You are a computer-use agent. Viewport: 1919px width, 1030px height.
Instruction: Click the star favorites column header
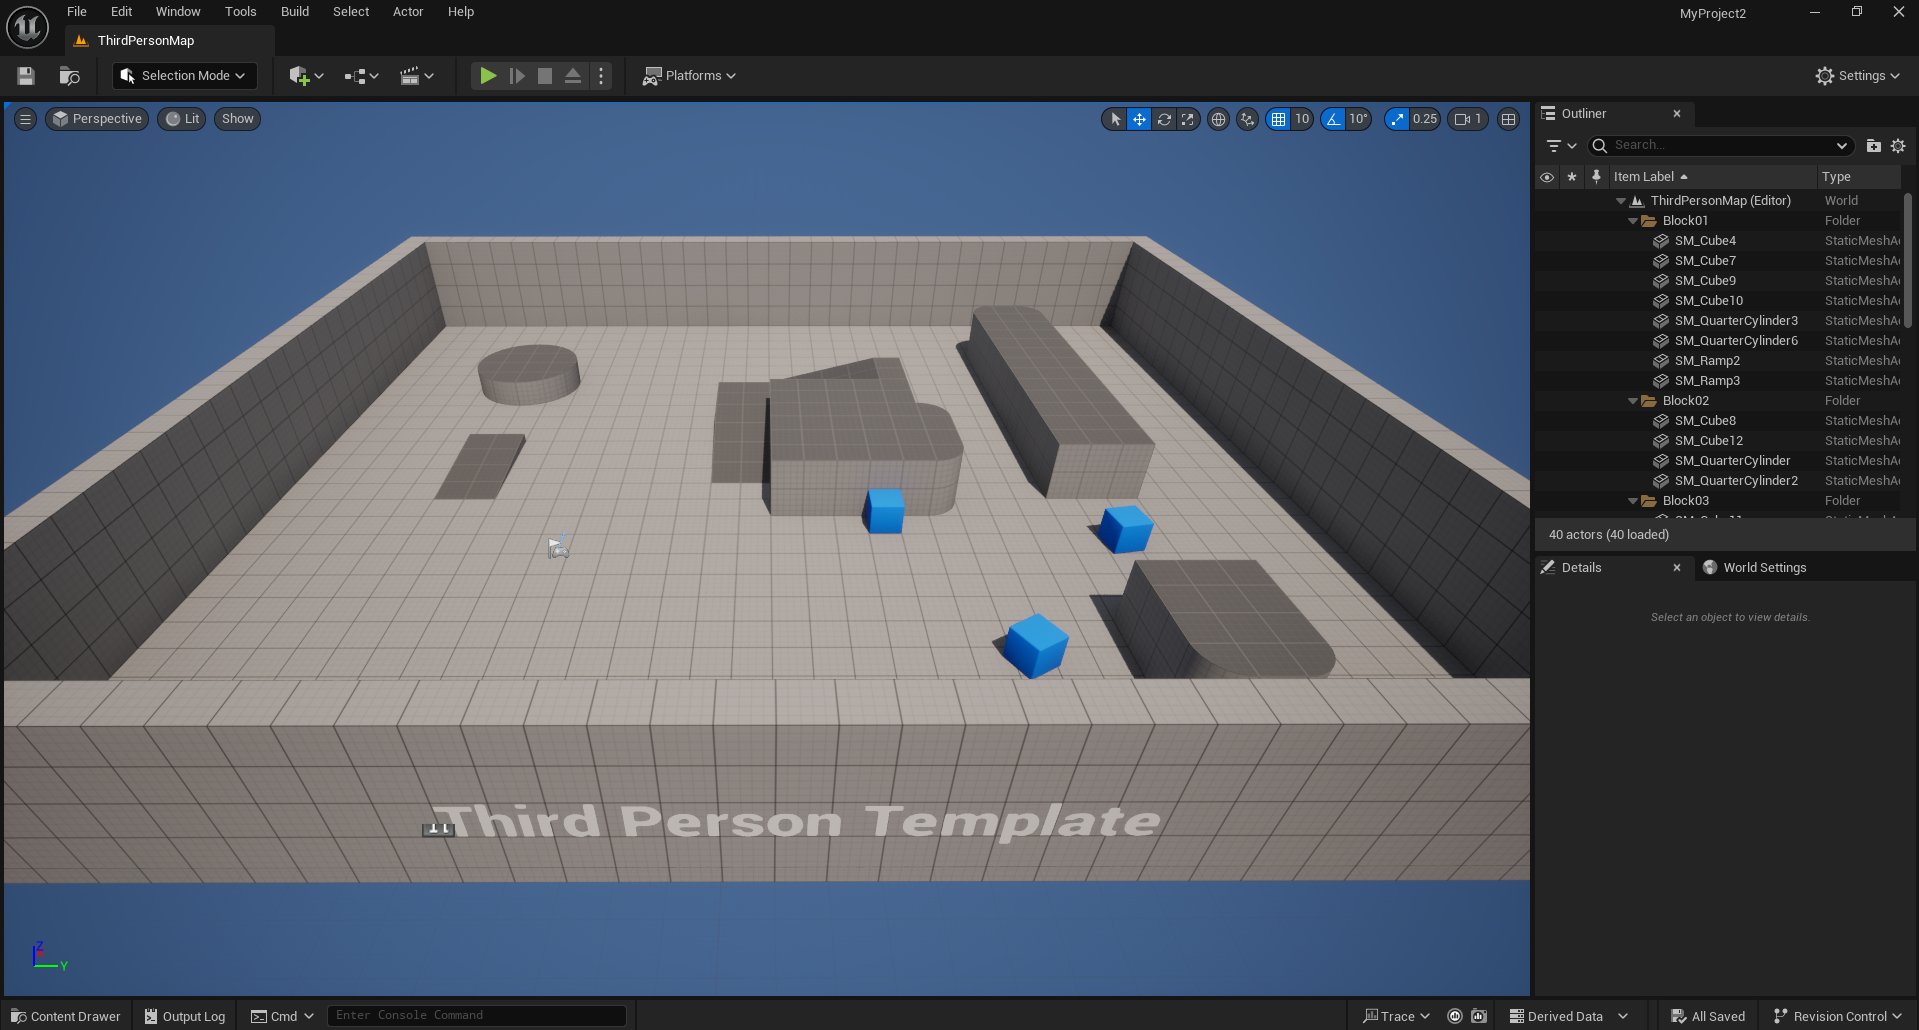(x=1572, y=177)
